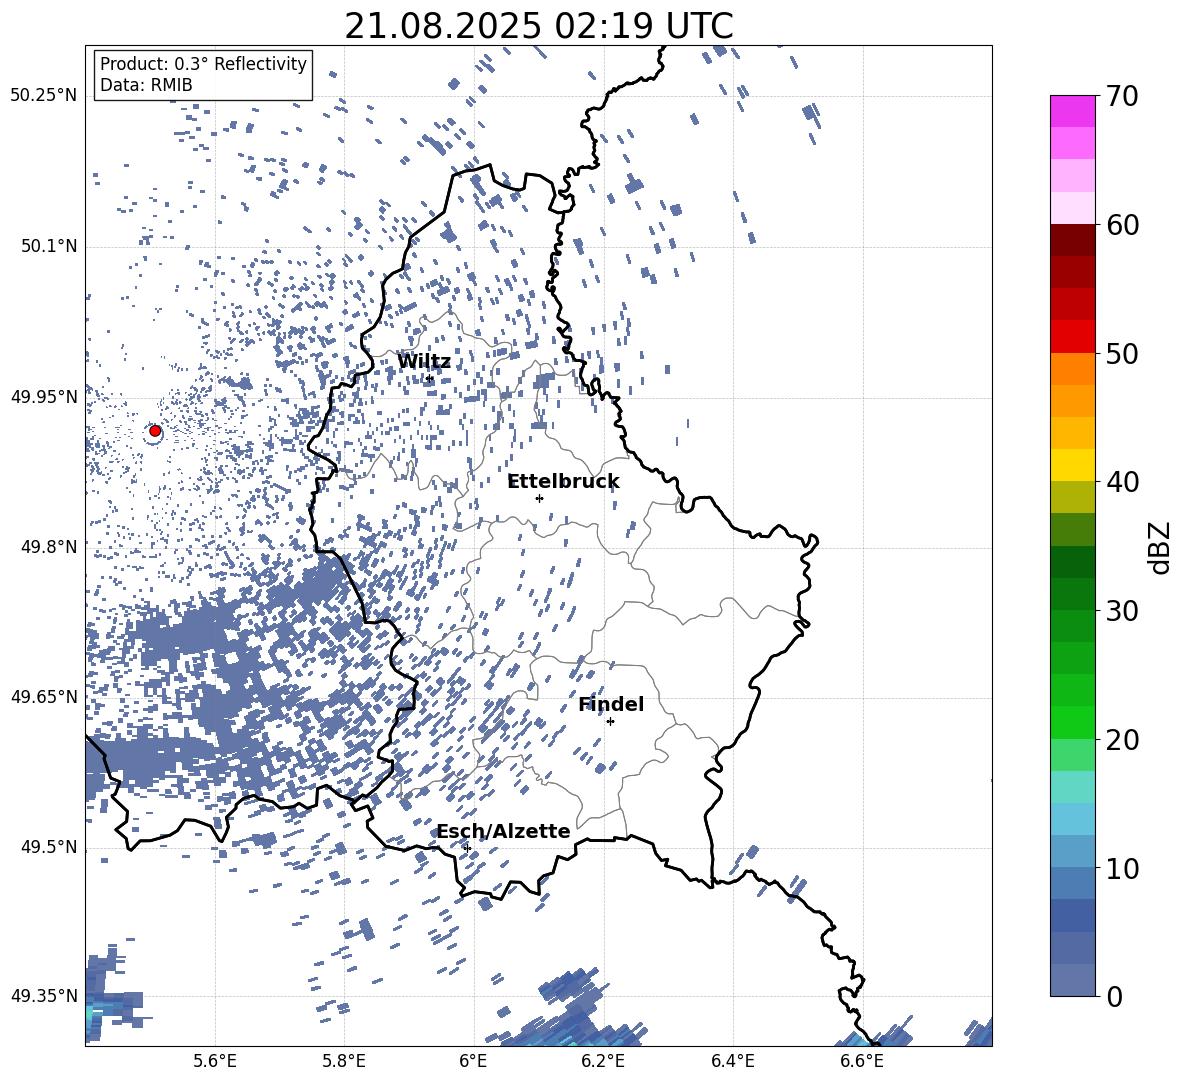Click the 5.8°E longitude label
This screenshot has height=1081, width=1184.
pyautogui.click(x=344, y=1061)
